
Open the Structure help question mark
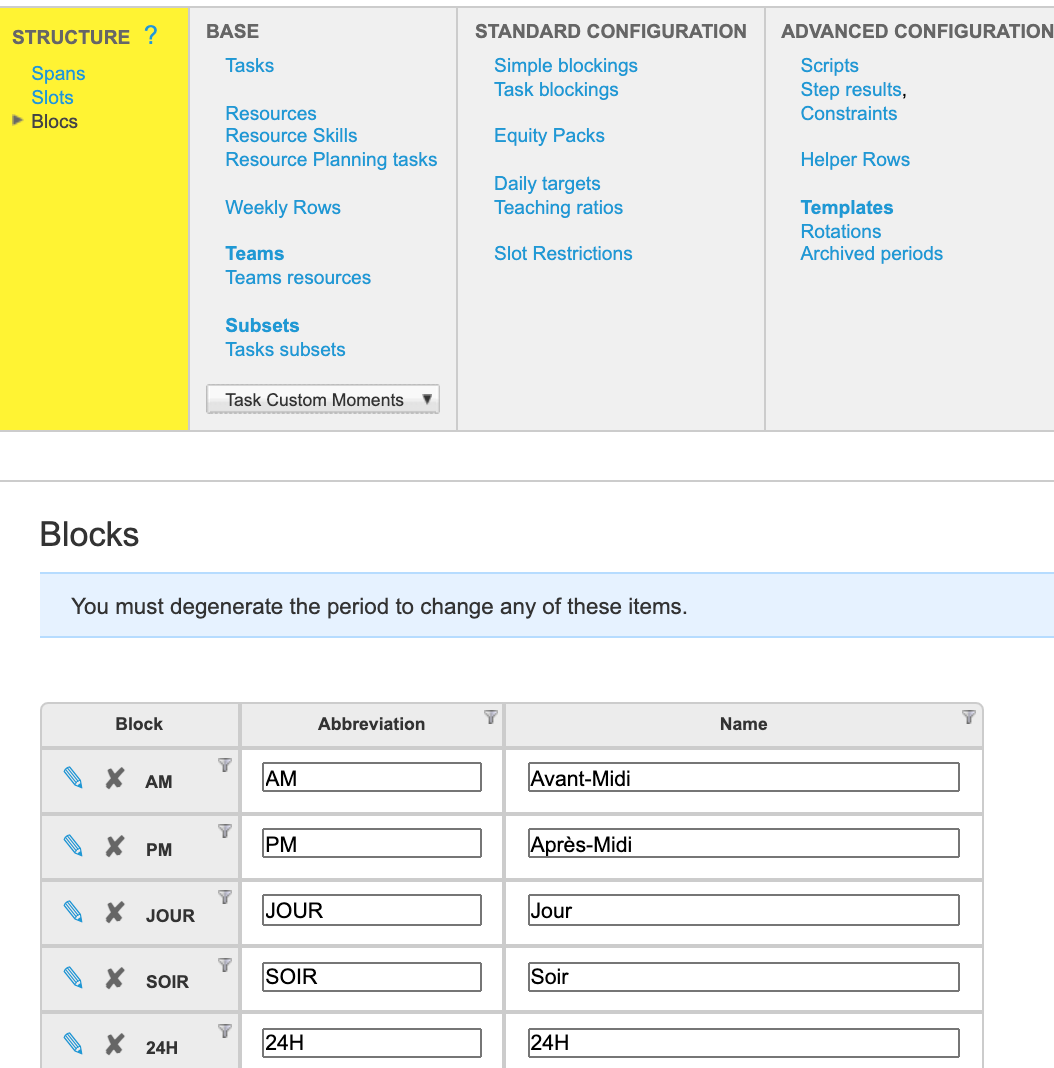point(151,35)
